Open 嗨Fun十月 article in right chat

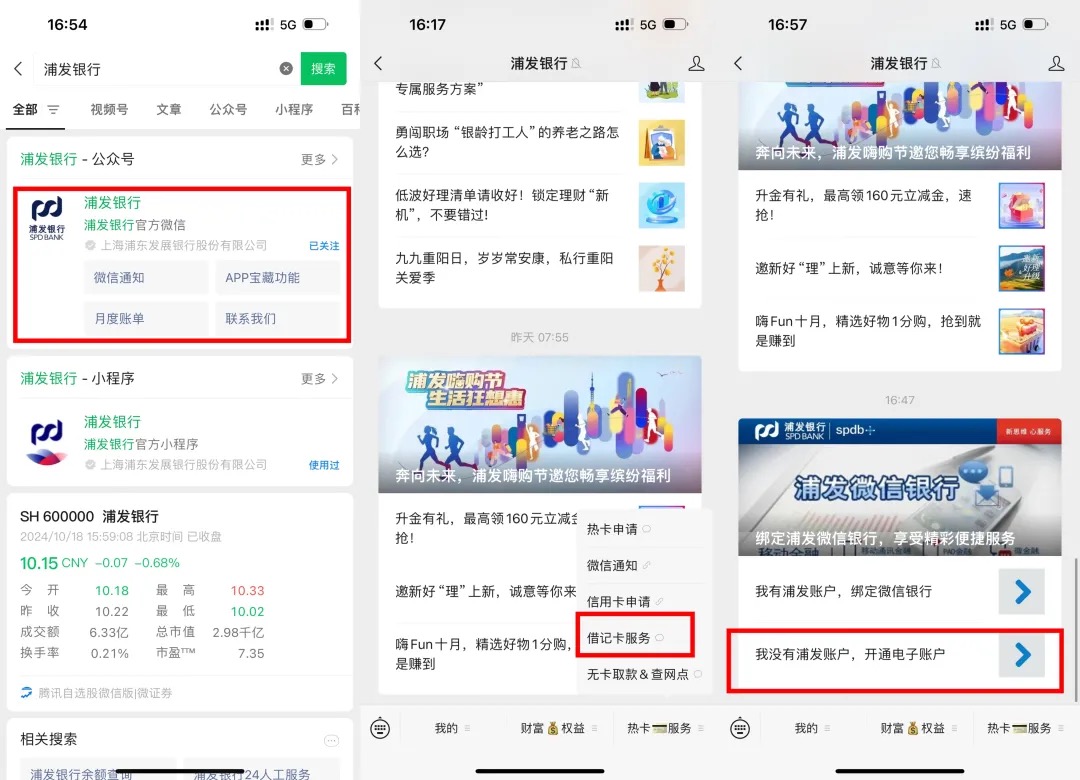868,331
